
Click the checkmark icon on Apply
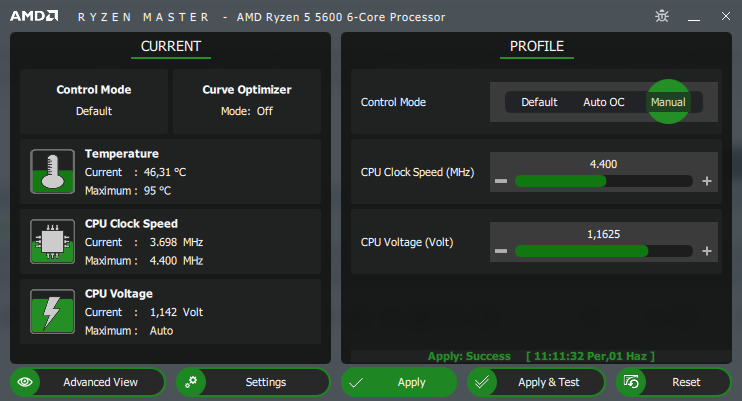[x=356, y=382]
